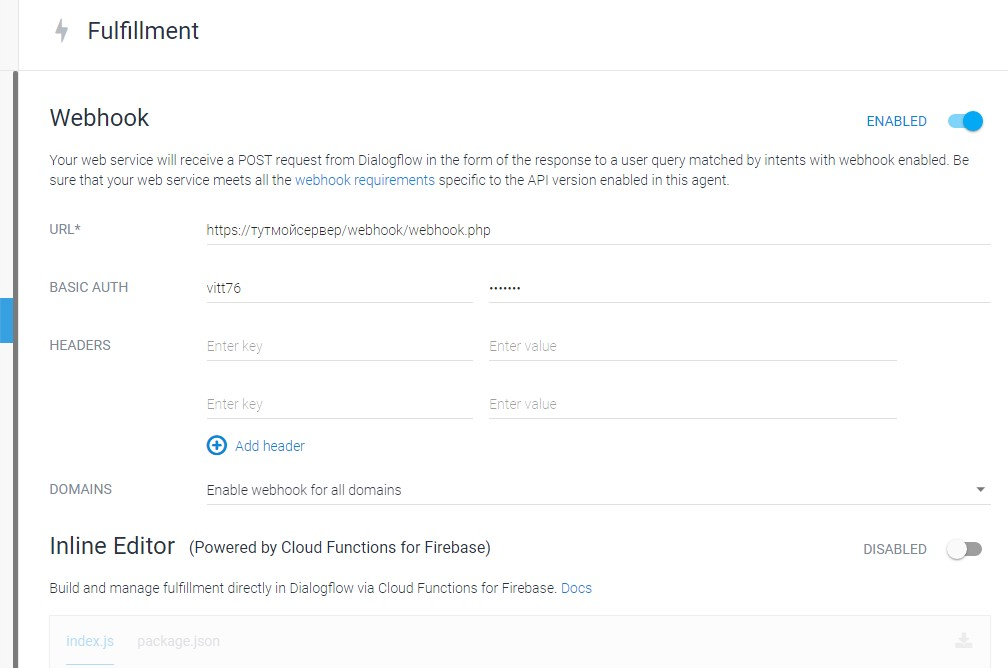The width and height of the screenshot is (1008, 668).
Task: Switch to the package.json tab
Action: [x=178, y=641]
